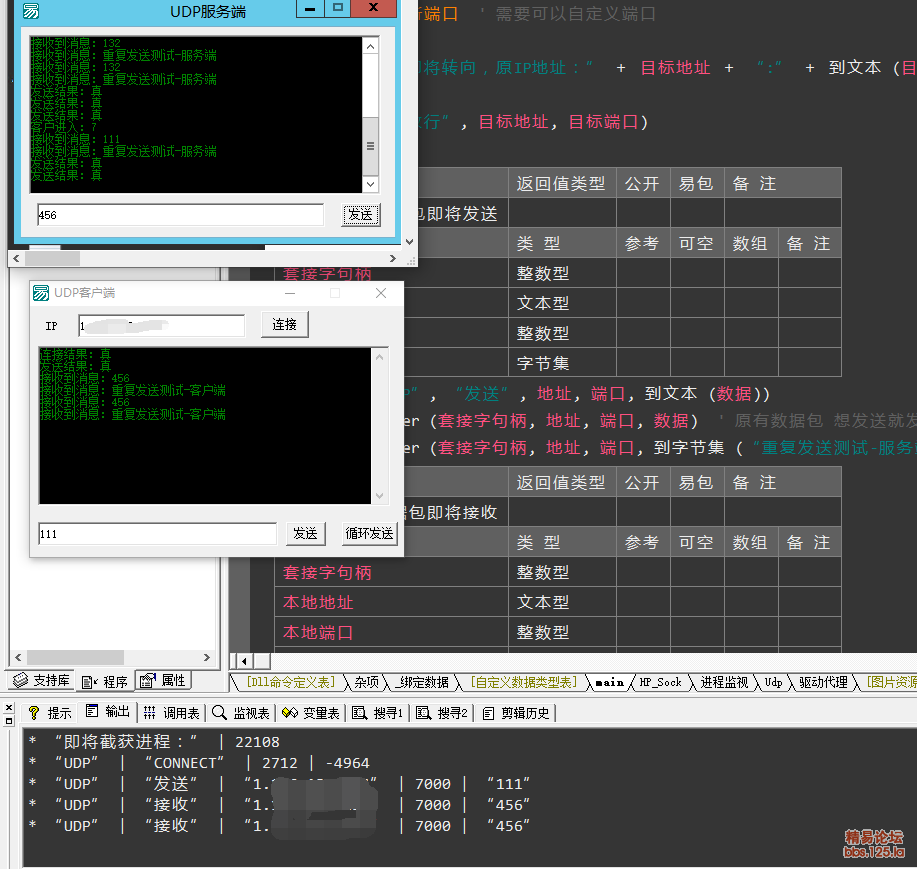This screenshot has width=917, height=869.
Task: Click the code editor's horizontal scroll left arrow
Action: (244, 661)
